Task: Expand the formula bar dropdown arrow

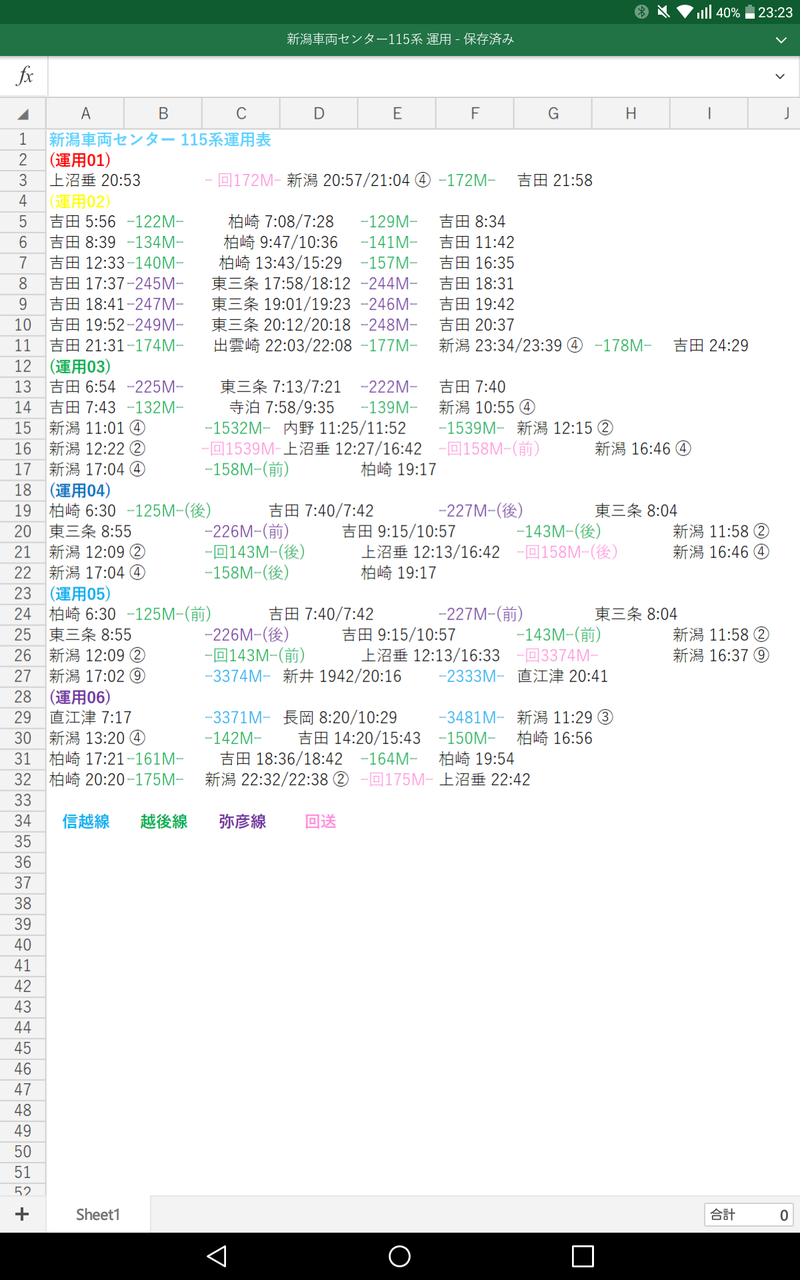Action: 780,76
